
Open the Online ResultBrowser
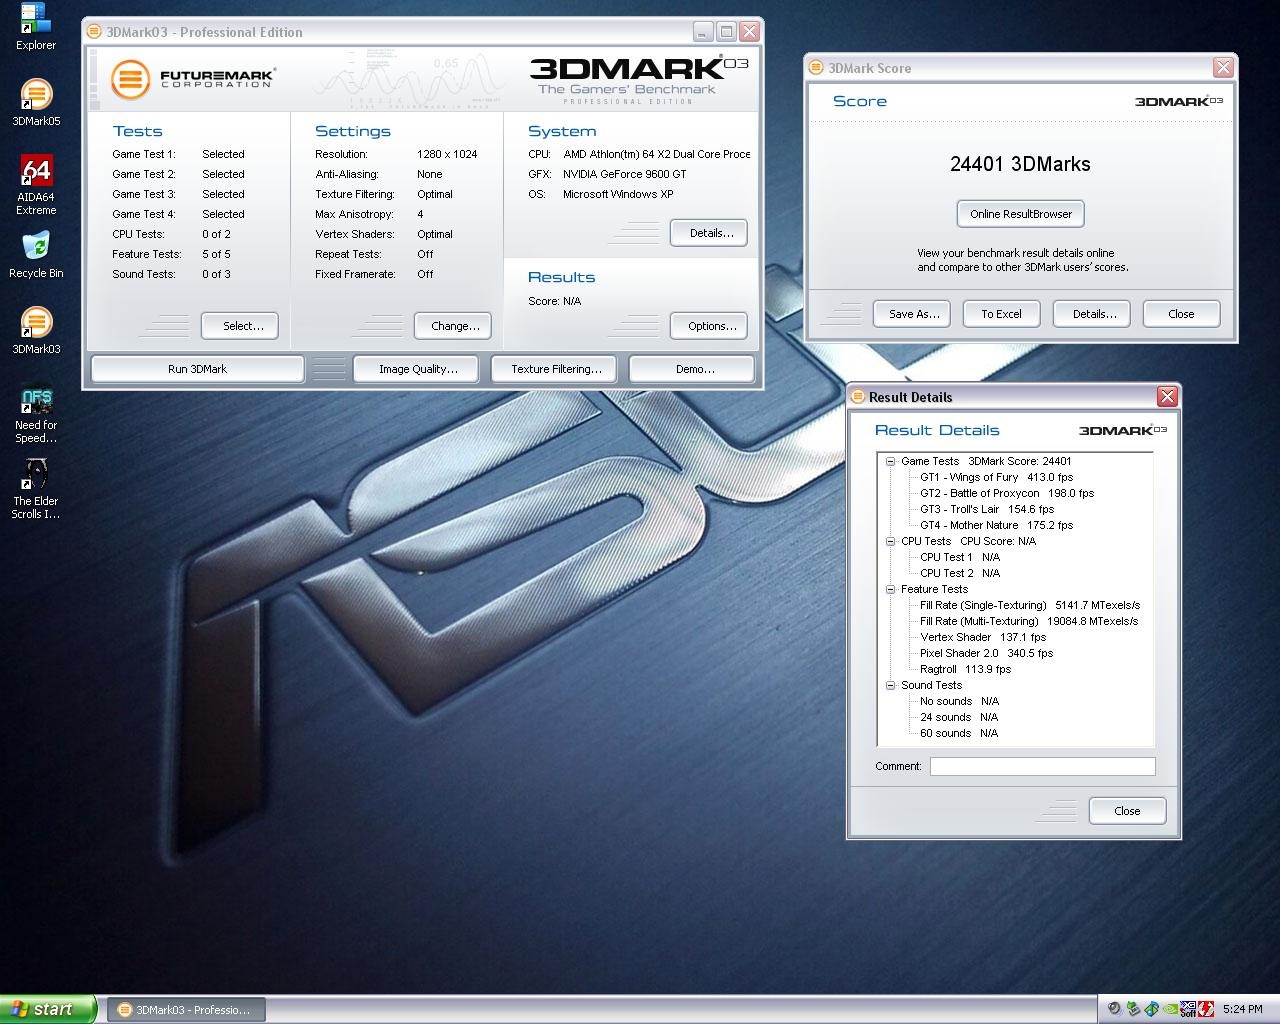click(1020, 213)
